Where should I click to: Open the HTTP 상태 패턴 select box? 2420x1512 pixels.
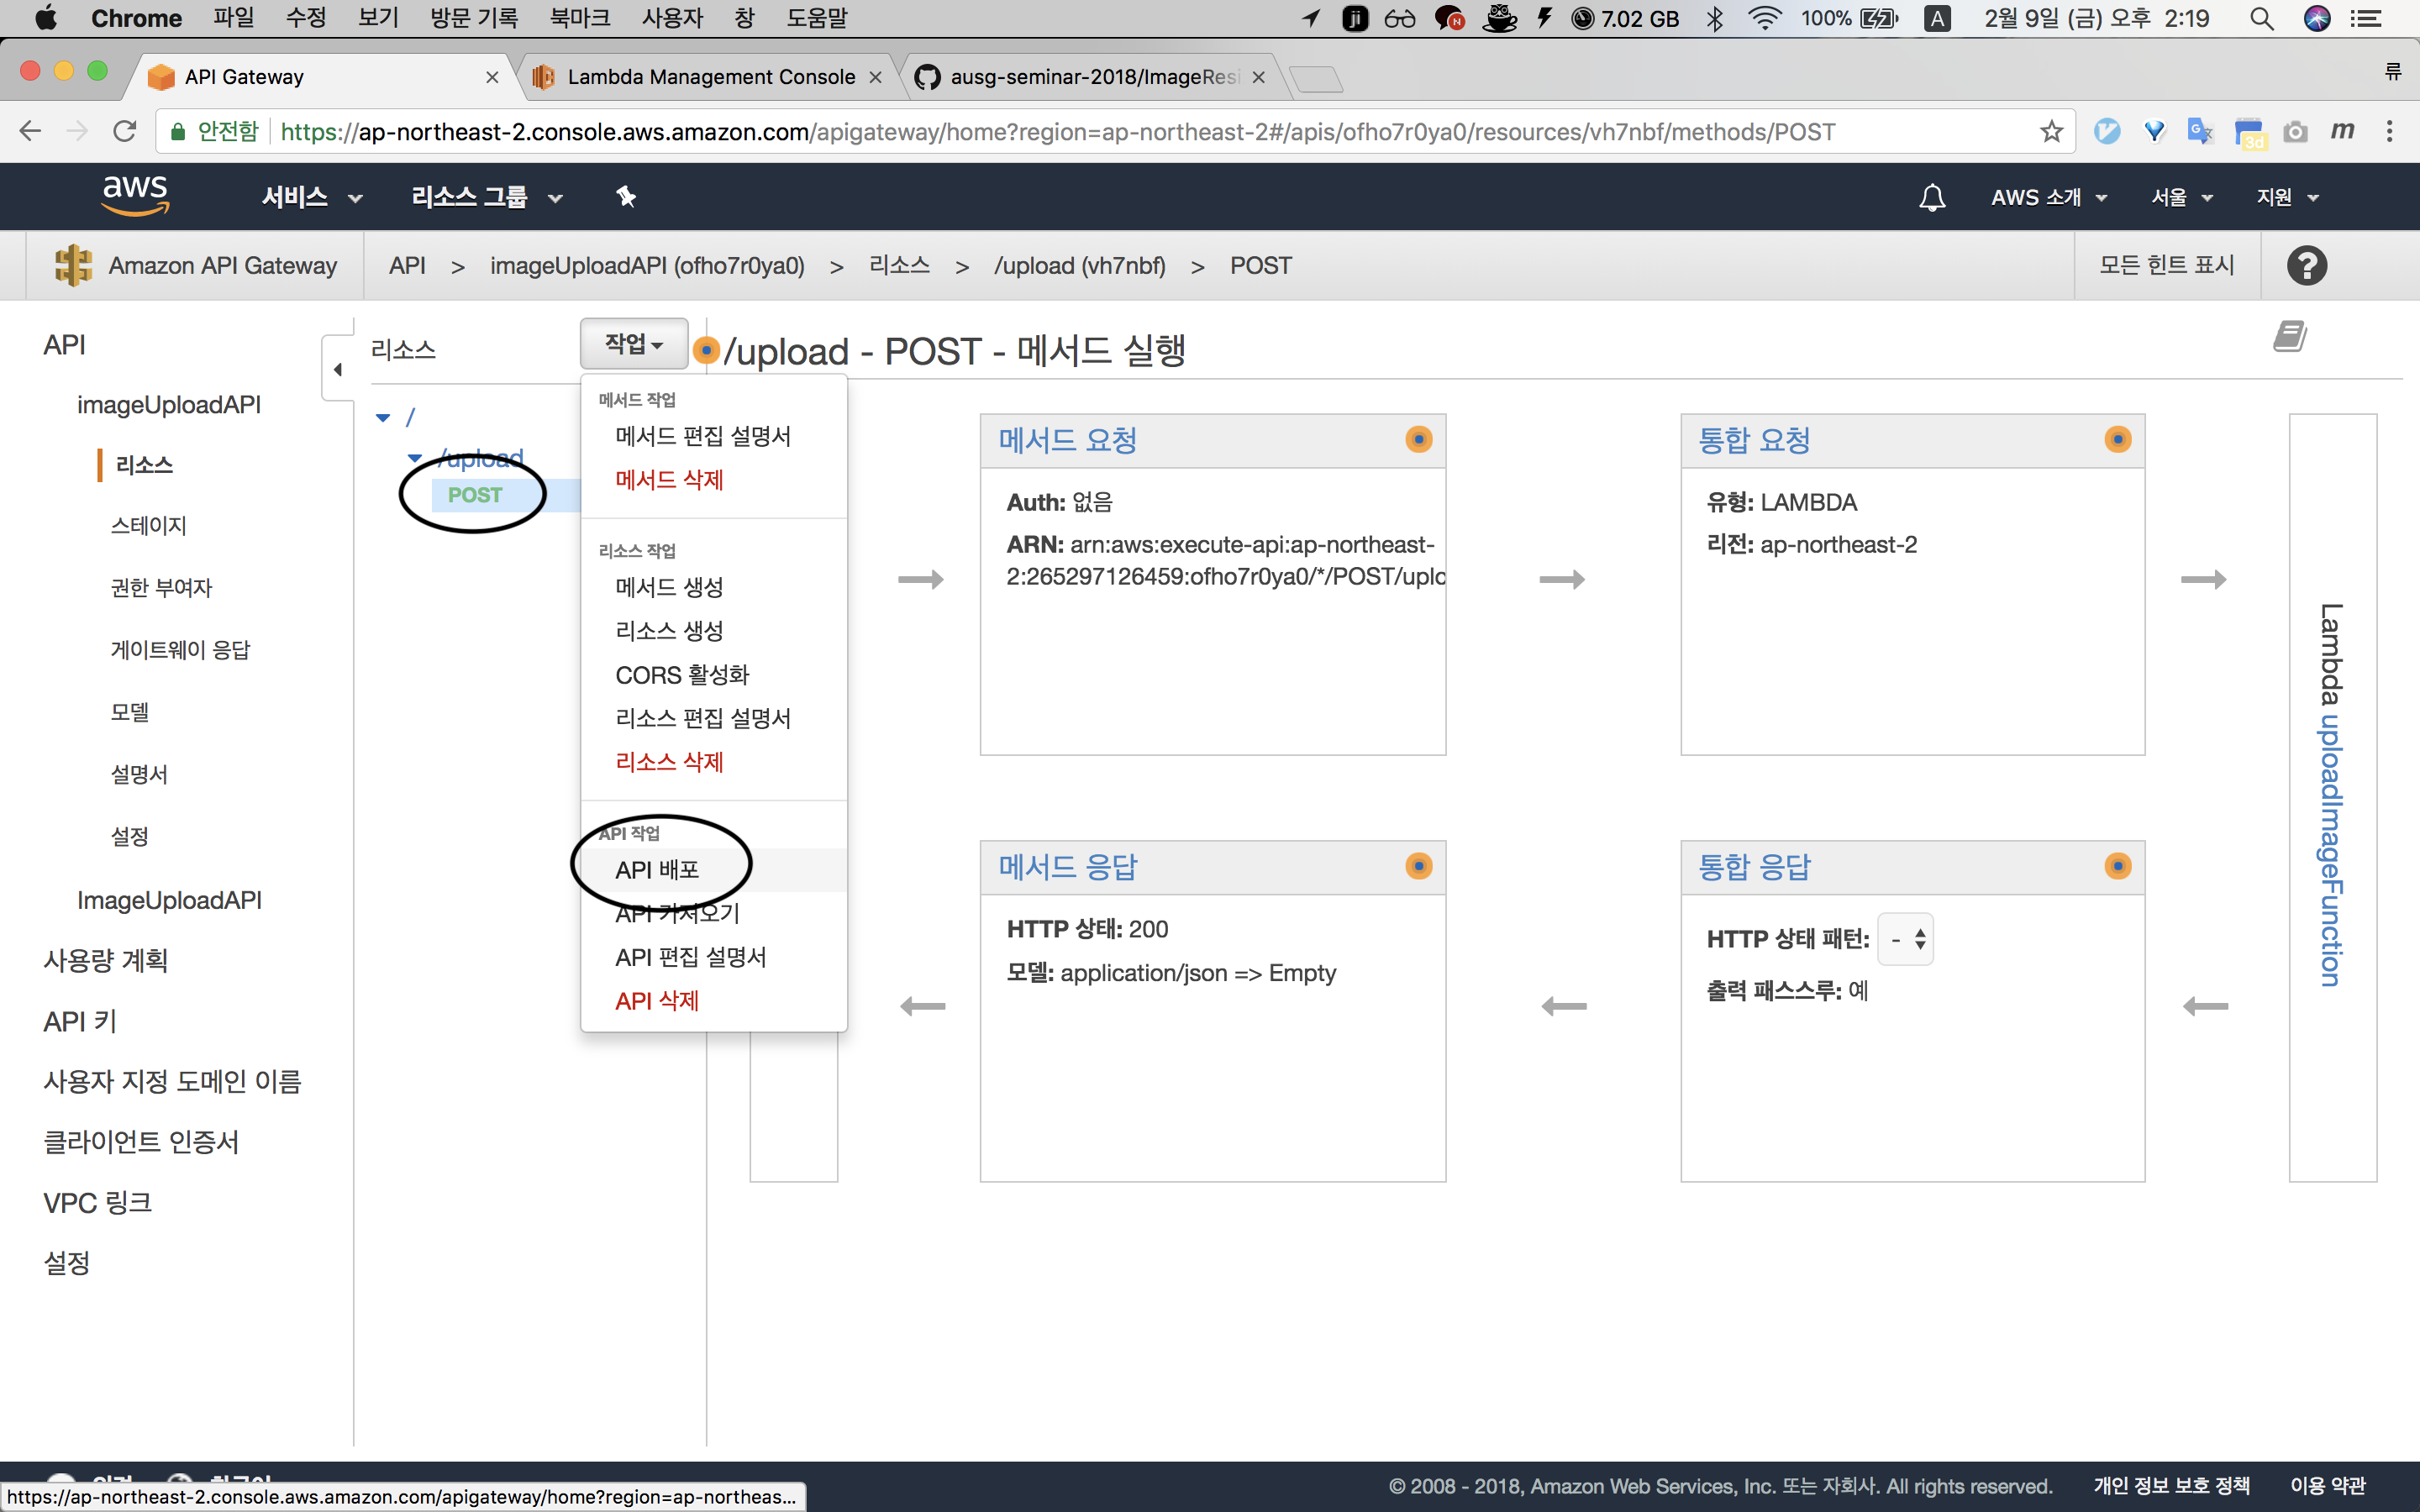pos(1905,939)
